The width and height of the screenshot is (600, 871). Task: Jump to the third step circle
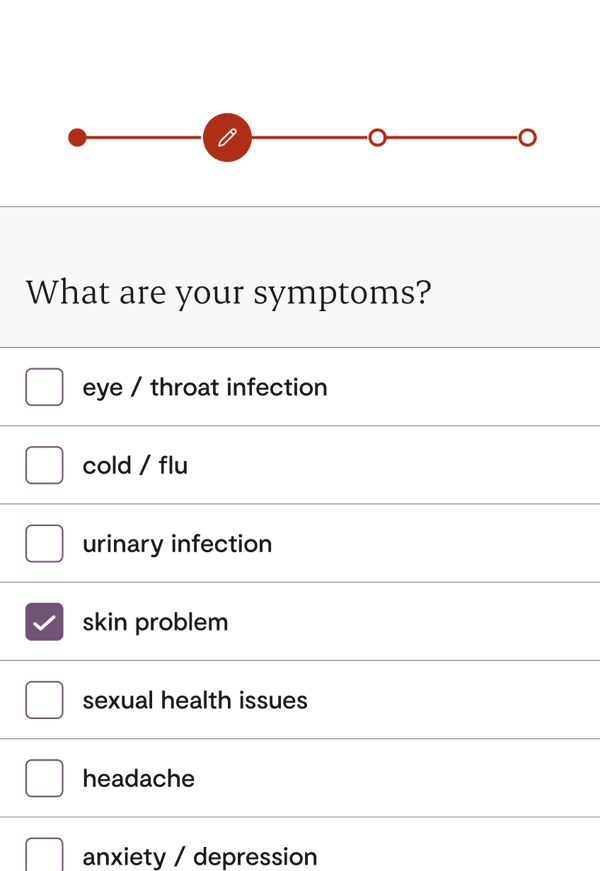tap(377, 137)
